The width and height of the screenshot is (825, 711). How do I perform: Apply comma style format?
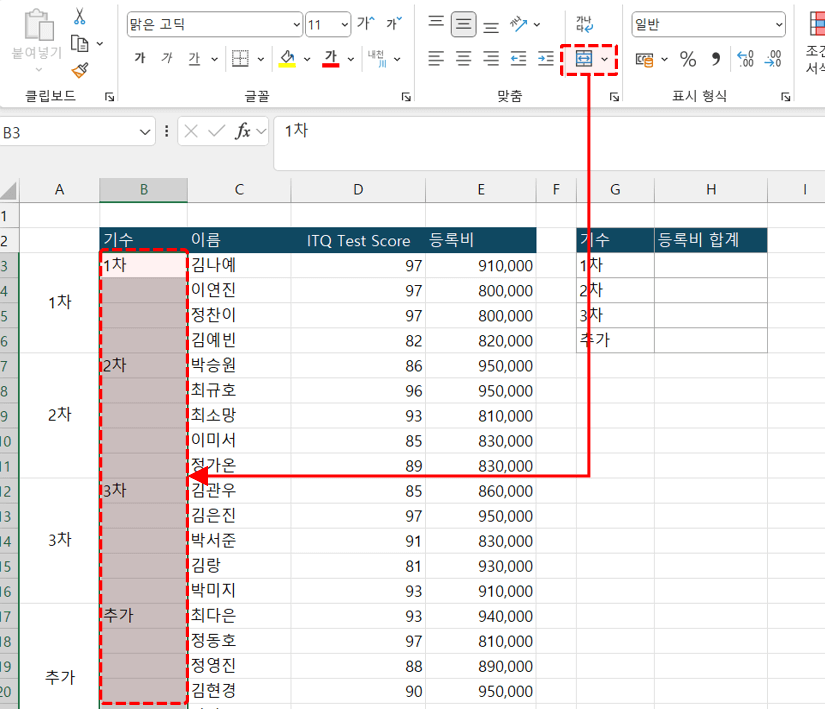click(716, 59)
